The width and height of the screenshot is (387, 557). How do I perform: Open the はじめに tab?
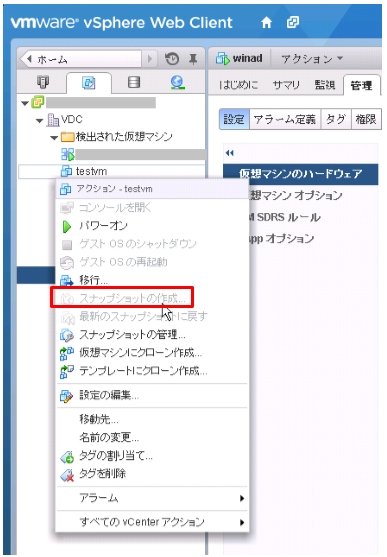[238, 85]
